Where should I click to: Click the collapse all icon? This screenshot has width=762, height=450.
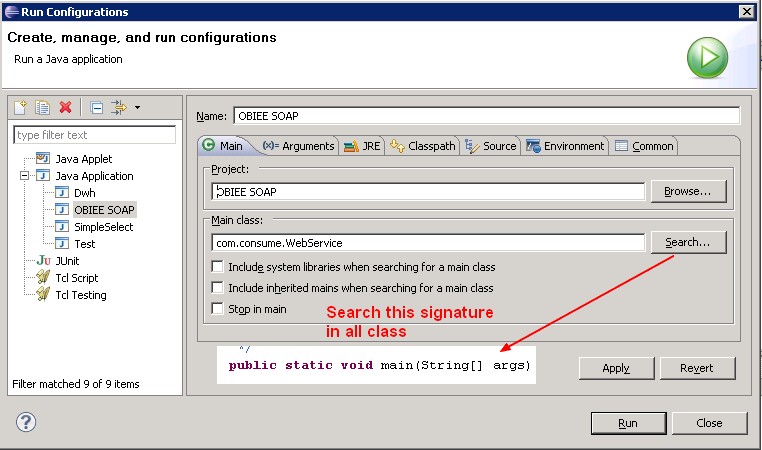pyautogui.click(x=96, y=108)
